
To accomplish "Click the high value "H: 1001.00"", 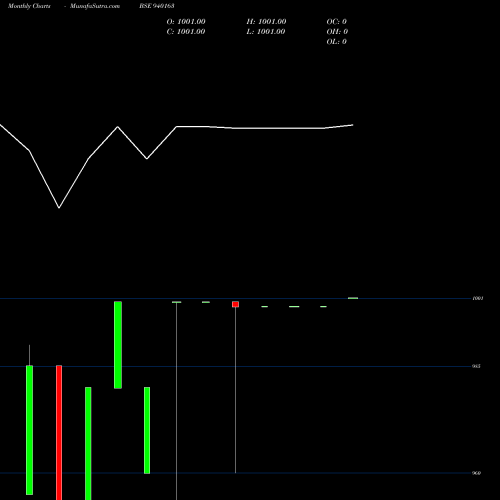I will (x=266, y=22).
